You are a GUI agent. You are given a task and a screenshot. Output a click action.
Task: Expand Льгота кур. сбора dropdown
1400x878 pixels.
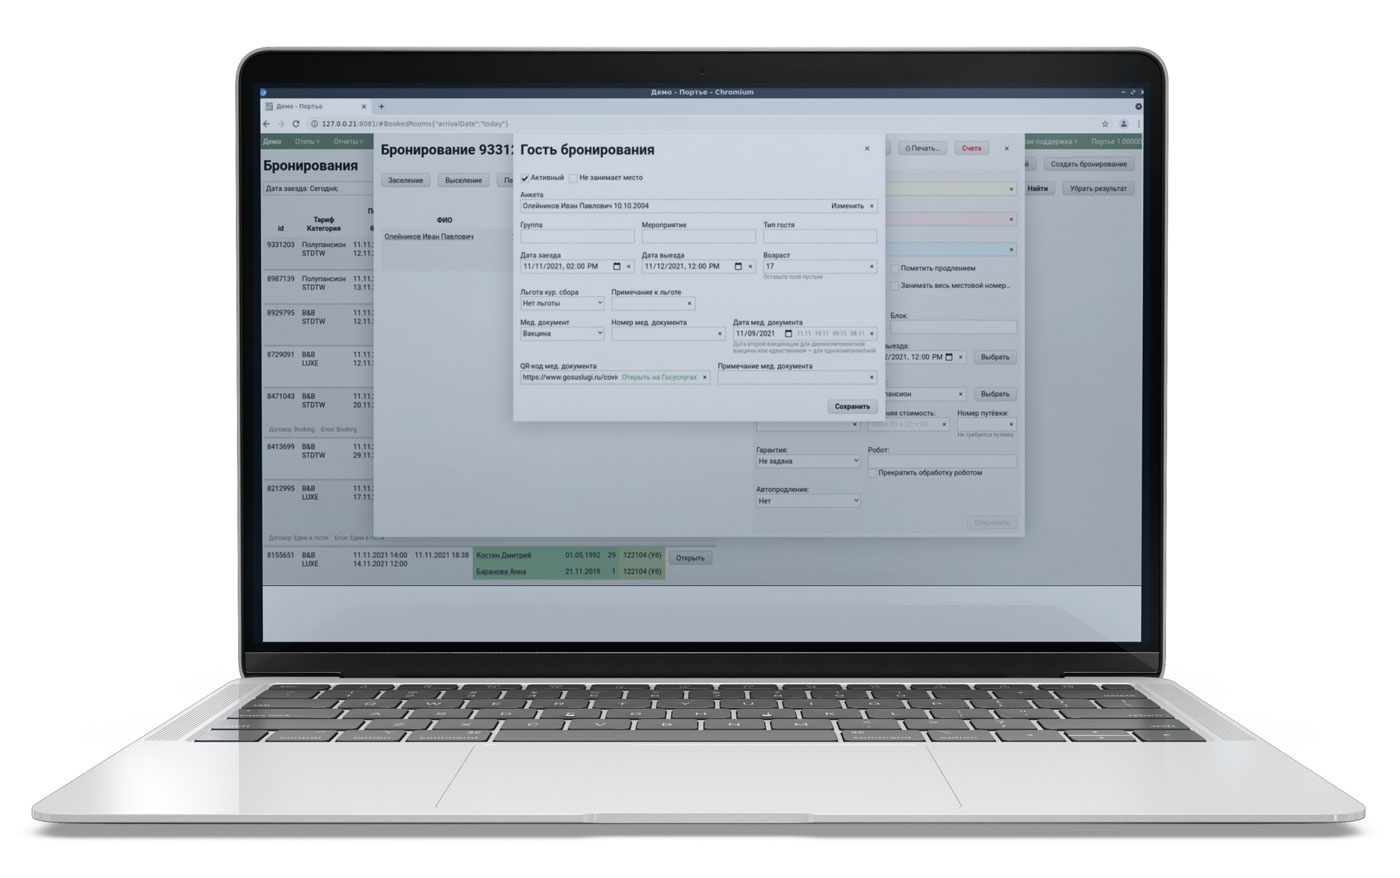tap(562, 303)
